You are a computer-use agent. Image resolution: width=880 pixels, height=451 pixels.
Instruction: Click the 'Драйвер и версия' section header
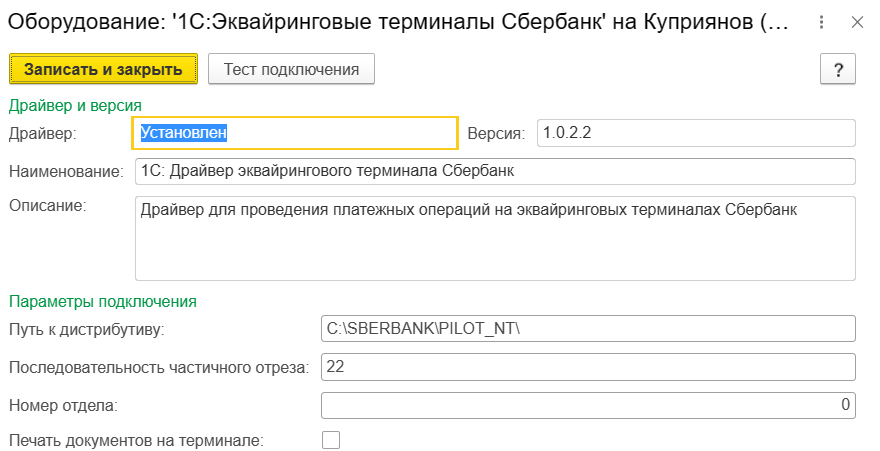(75, 104)
